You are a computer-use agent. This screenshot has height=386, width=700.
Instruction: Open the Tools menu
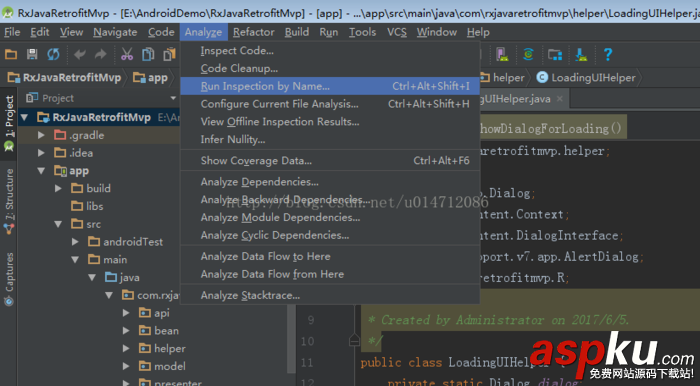pos(362,32)
